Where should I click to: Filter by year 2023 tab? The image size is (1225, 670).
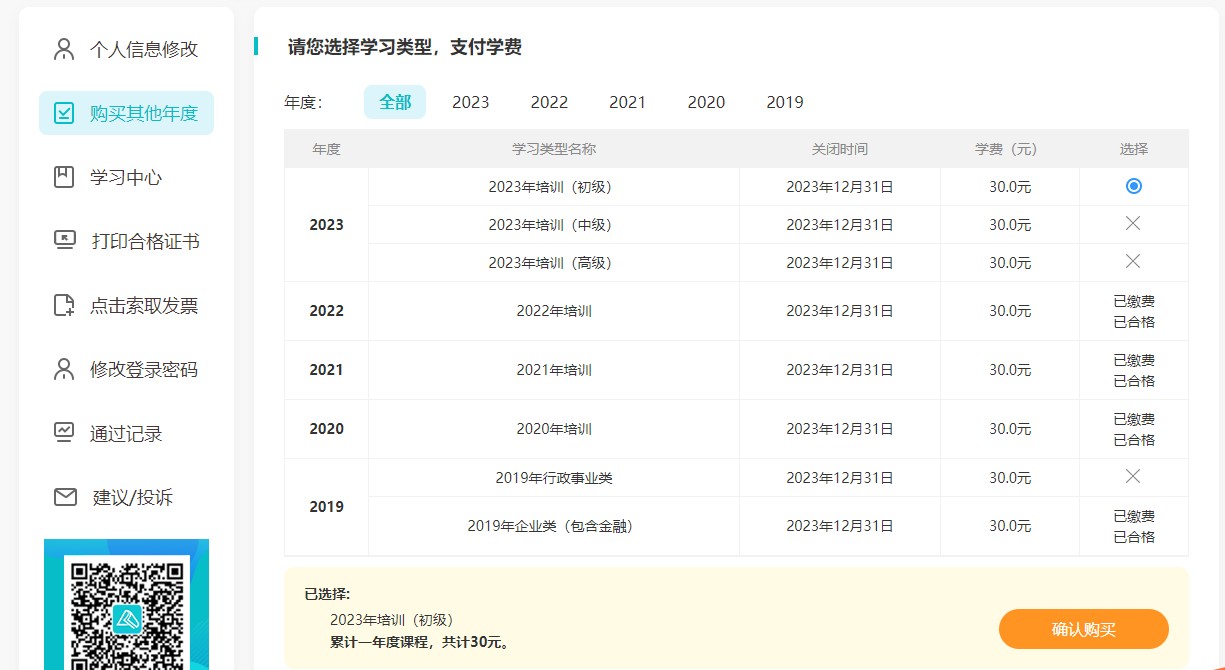tap(471, 102)
